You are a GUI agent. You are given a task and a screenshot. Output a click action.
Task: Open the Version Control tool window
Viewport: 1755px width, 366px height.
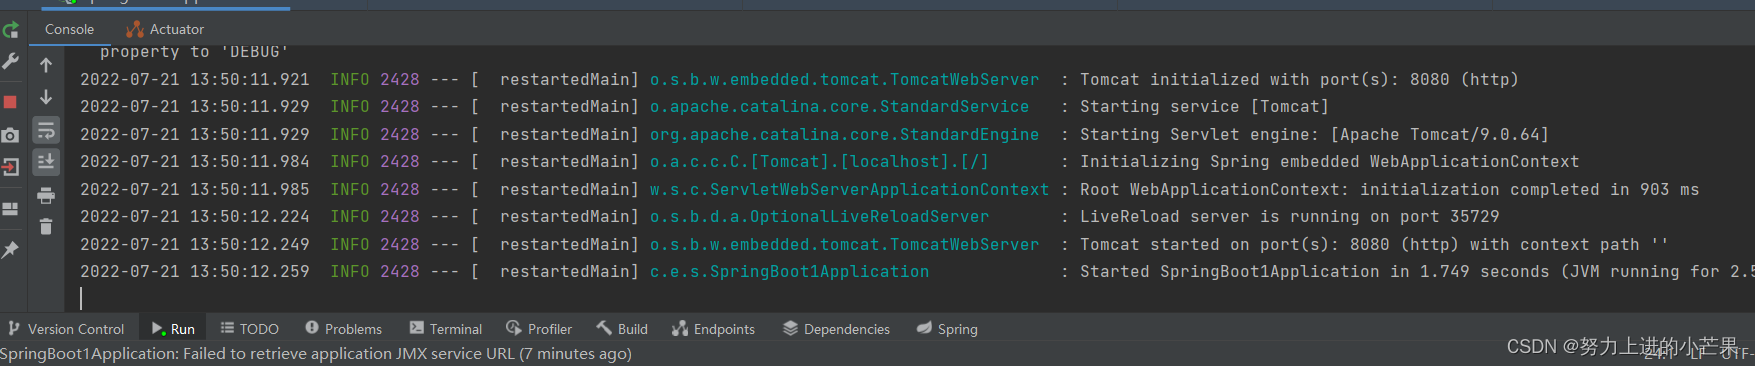pos(66,328)
